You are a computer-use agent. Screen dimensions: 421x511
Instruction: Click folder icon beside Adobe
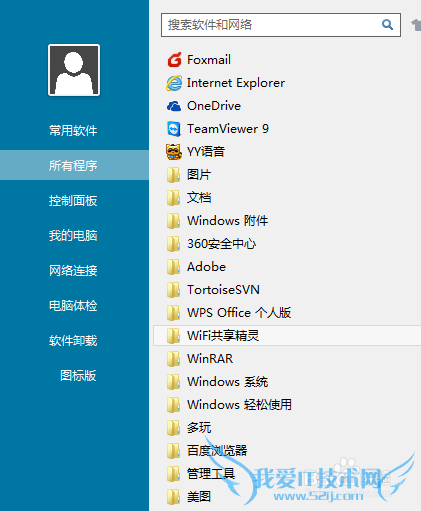[174, 267]
